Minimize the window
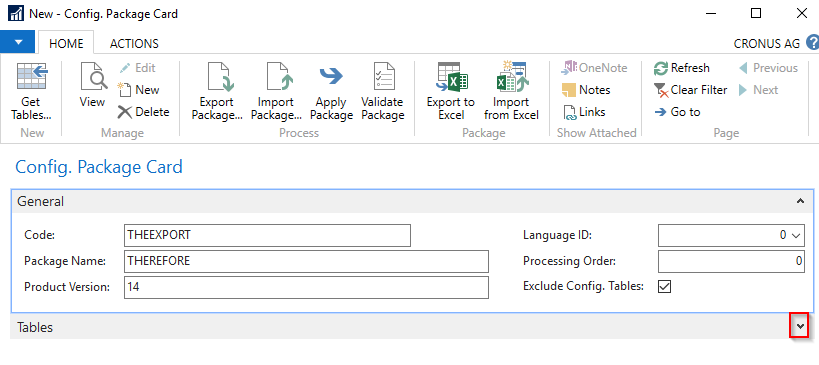This screenshot has height=365, width=819. [711, 14]
